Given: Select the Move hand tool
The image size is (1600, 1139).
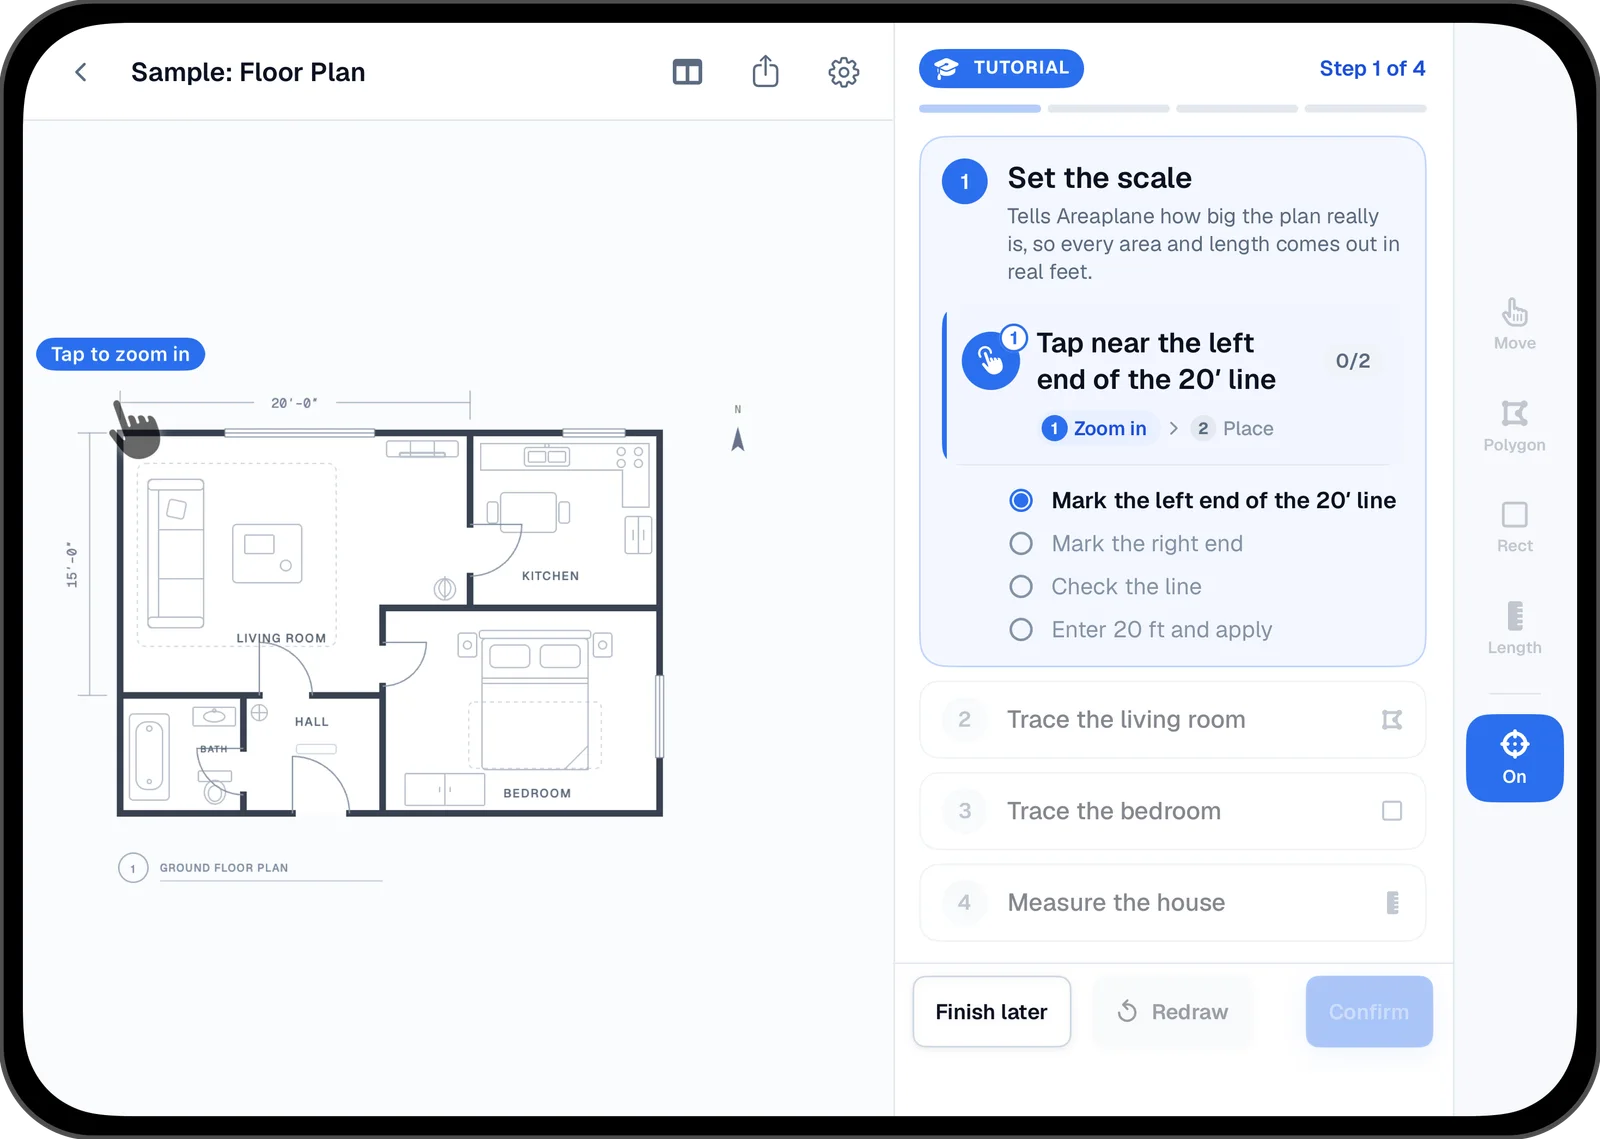Looking at the screenshot, I should click(1514, 324).
